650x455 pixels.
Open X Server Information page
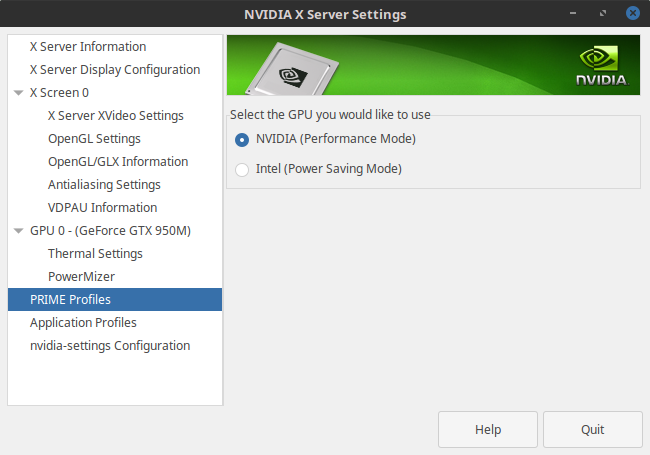[88, 47]
